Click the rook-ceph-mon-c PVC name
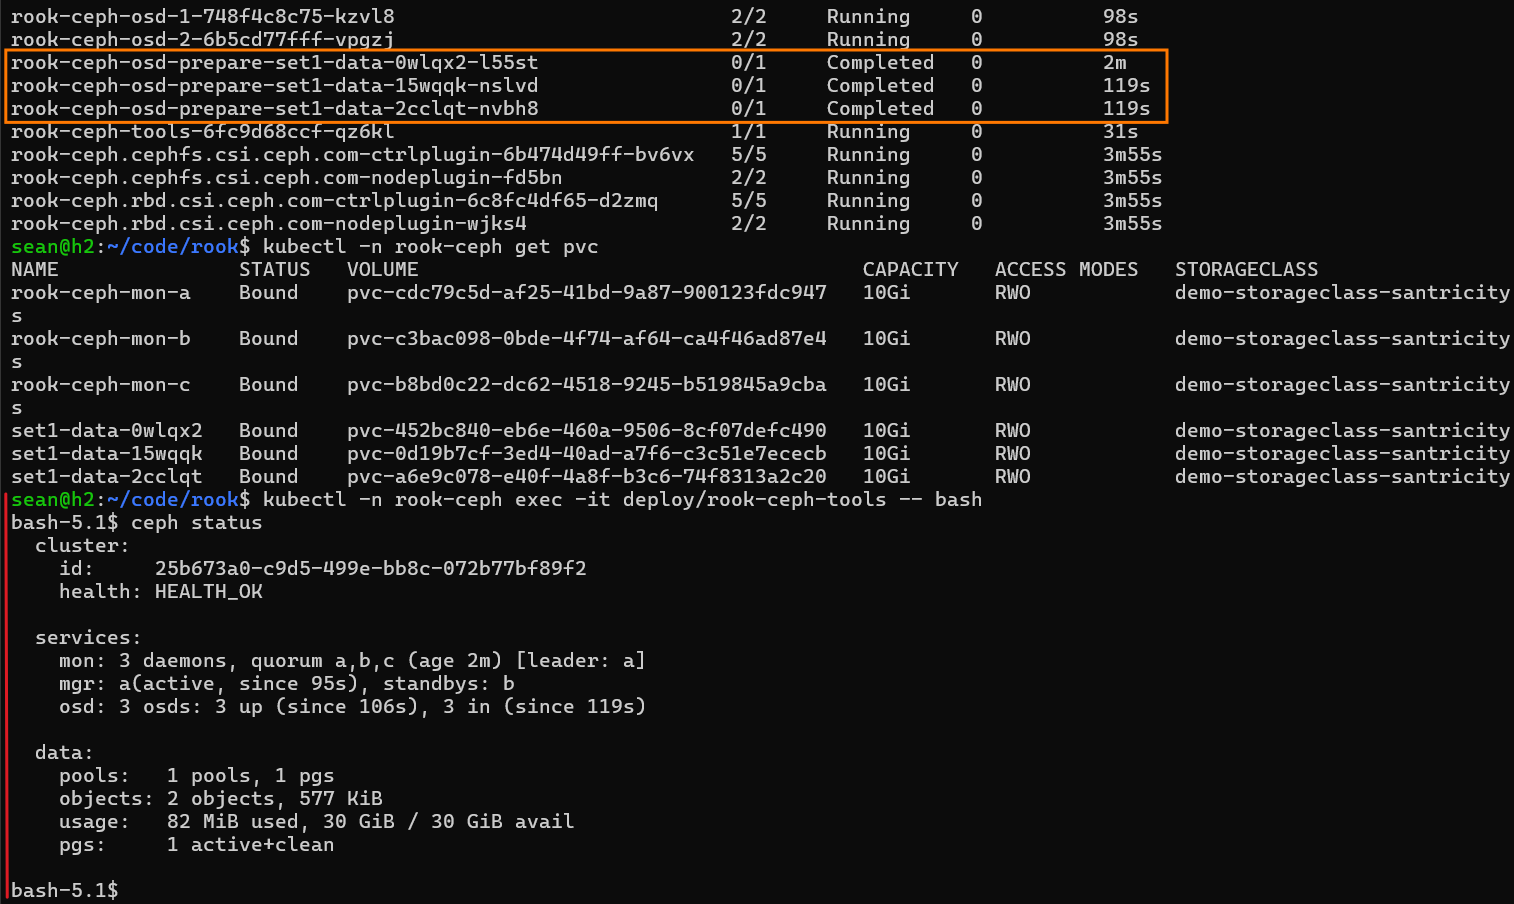The width and height of the screenshot is (1514, 904). tap(101, 384)
